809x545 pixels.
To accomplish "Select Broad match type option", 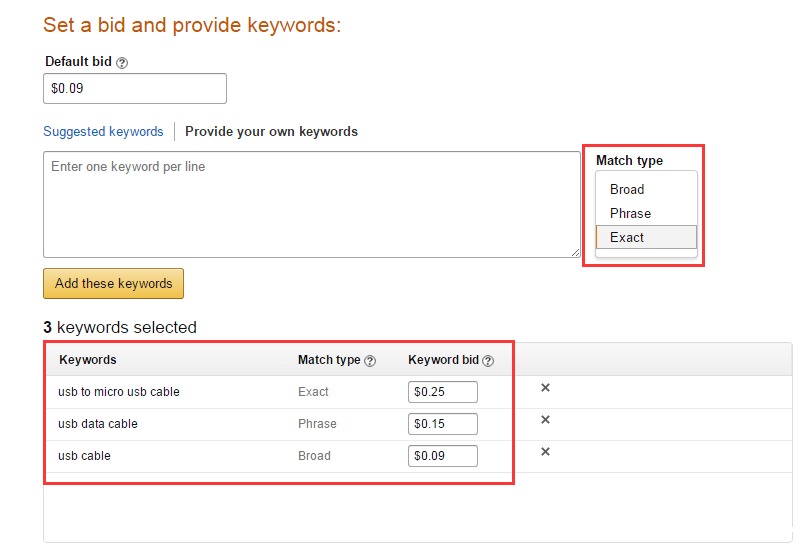I will pos(627,189).
